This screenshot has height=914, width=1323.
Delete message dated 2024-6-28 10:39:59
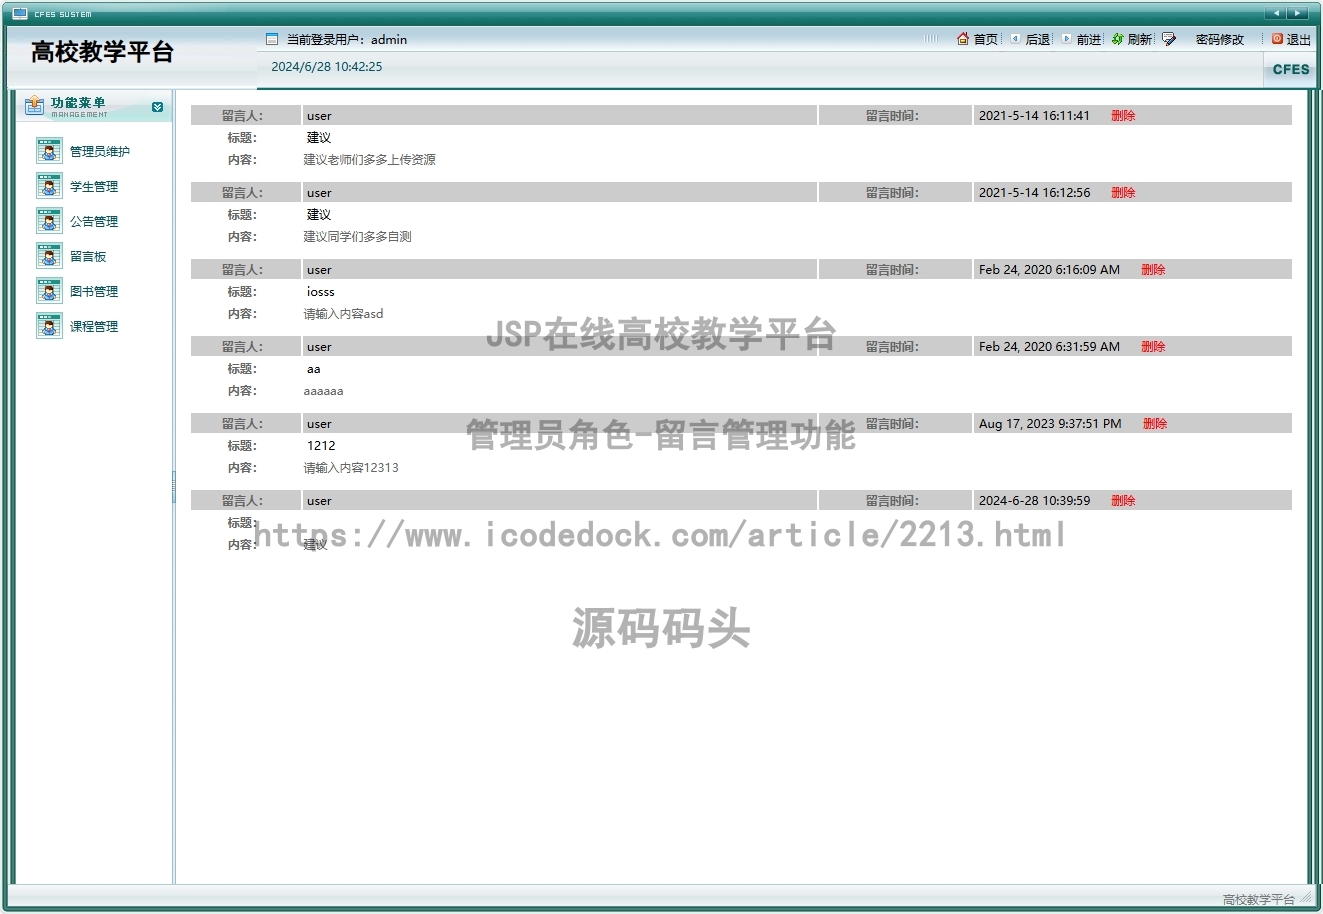[1123, 501]
